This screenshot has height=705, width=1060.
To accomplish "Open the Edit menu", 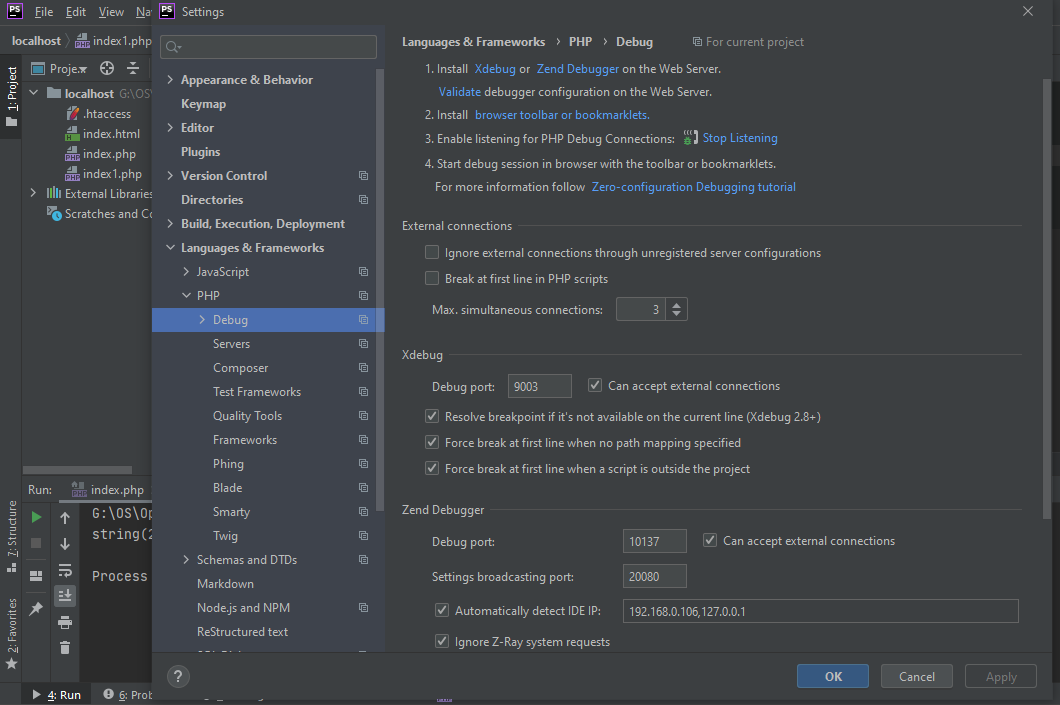I will coord(76,11).
